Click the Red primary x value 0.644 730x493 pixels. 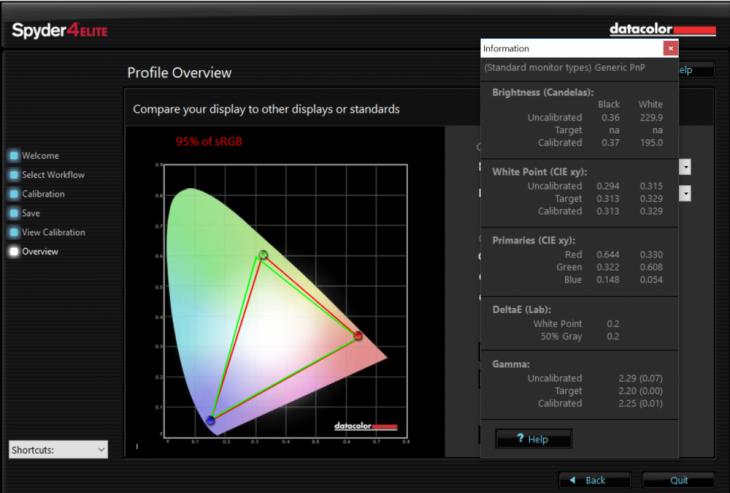pyautogui.click(x=608, y=255)
